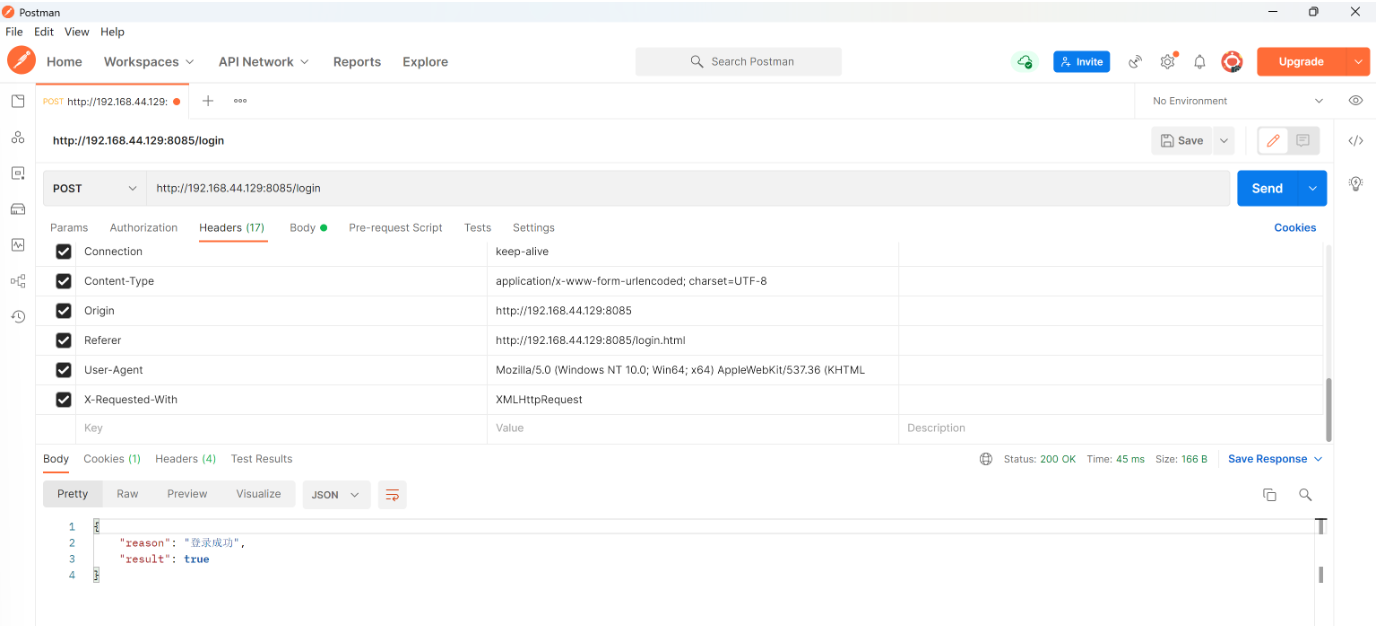The image size is (1377, 626).
Task: Click the headers table vertical scrollbar
Action: (1328, 409)
